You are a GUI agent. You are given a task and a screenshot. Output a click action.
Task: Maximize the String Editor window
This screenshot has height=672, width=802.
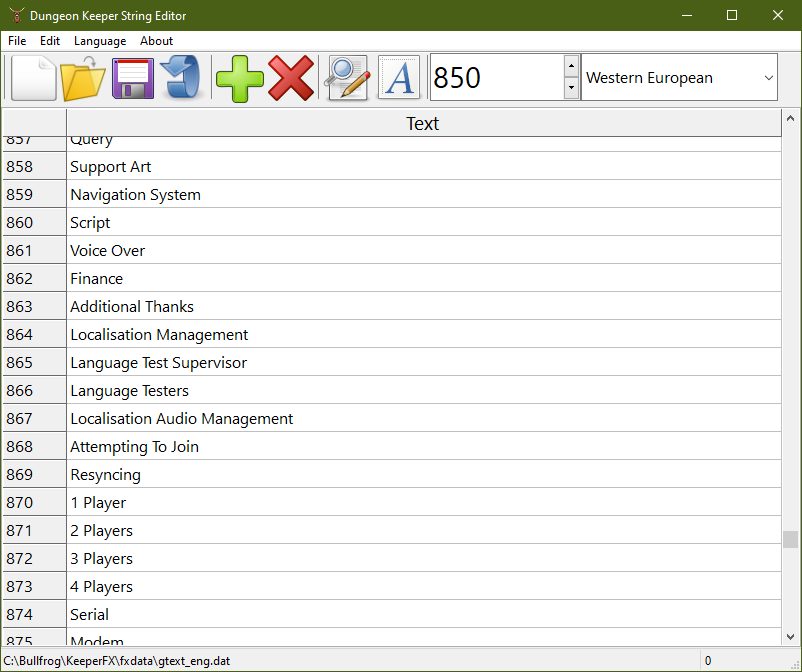[732, 15]
